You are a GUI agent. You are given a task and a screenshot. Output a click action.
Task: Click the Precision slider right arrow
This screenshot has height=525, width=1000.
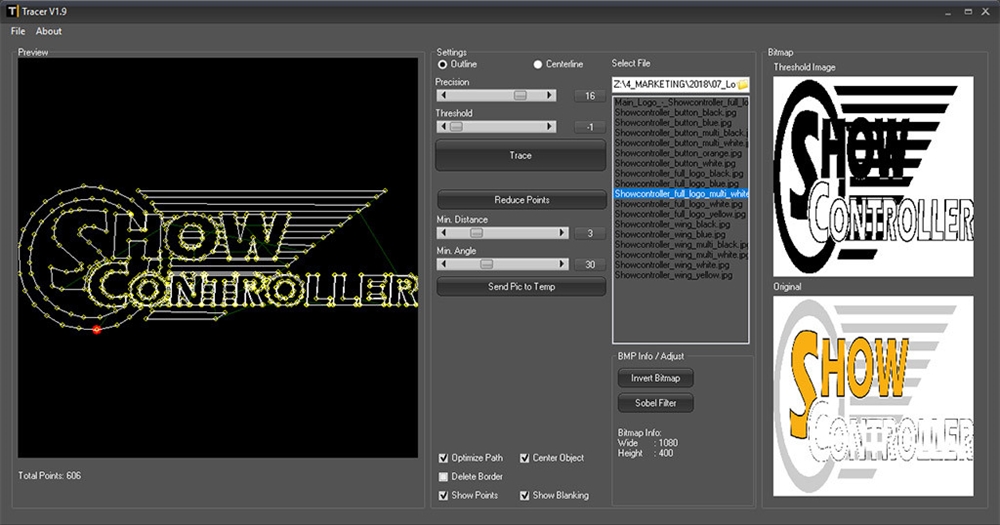(550, 96)
